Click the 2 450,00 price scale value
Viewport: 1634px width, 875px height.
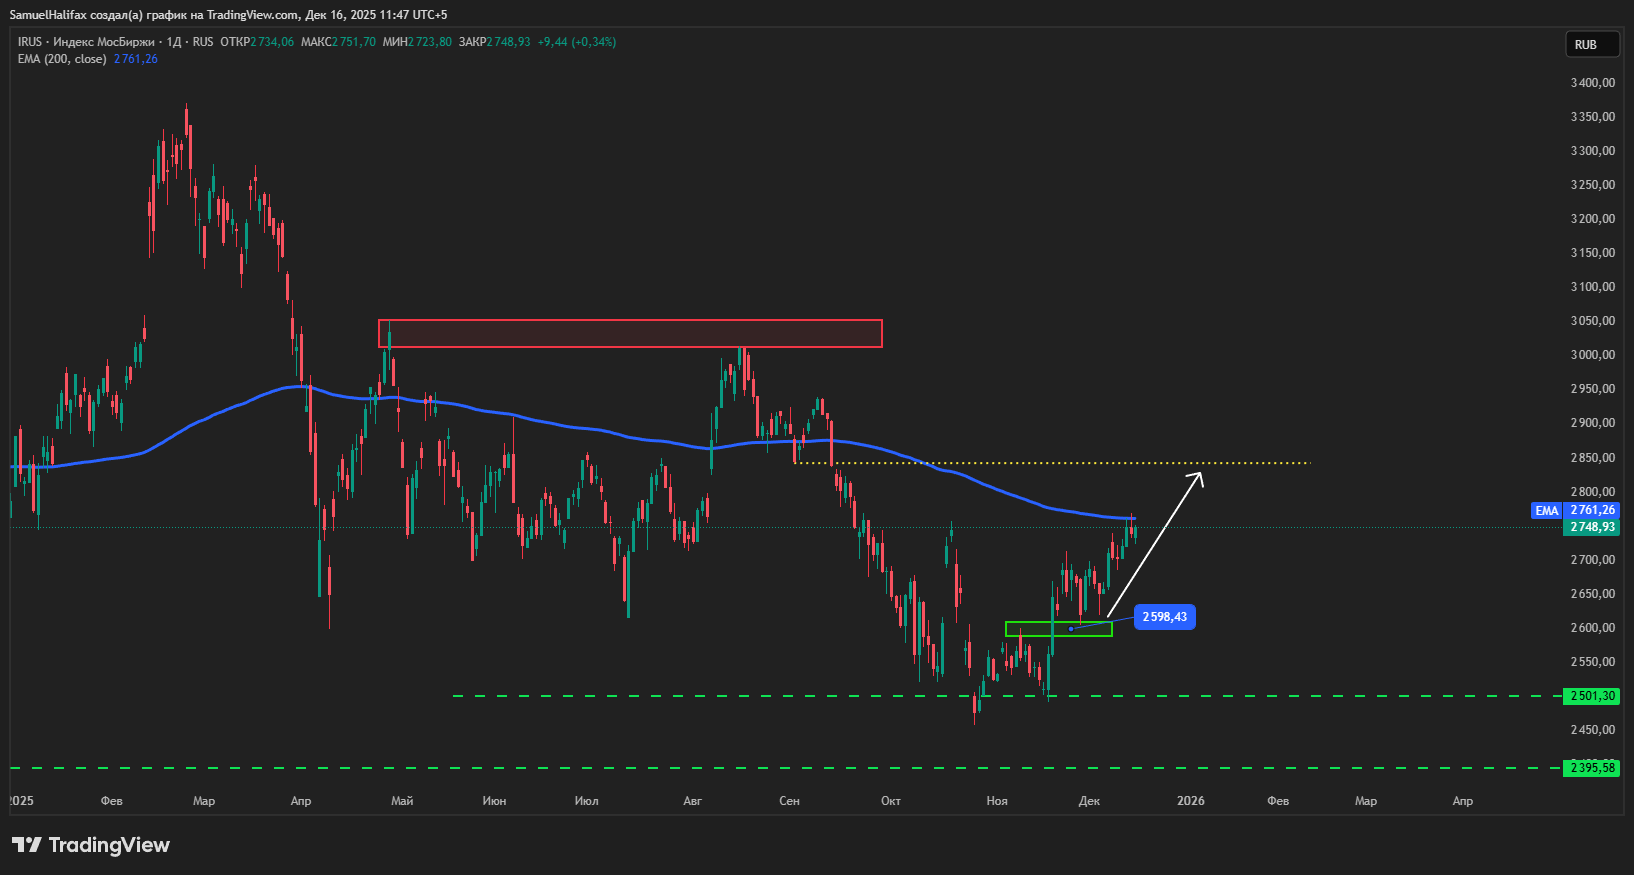(1593, 730)
